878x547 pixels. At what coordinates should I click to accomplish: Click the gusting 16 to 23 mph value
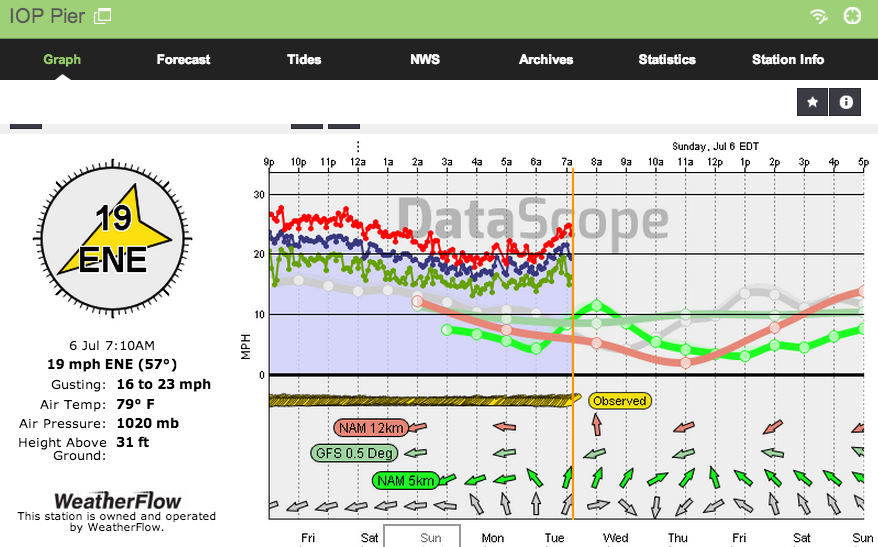pos(164,385)
